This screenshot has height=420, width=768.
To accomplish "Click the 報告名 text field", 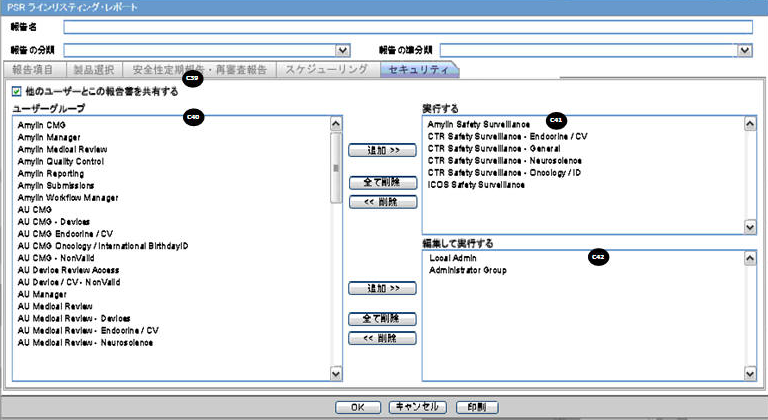I will click(x=408, y=27).
